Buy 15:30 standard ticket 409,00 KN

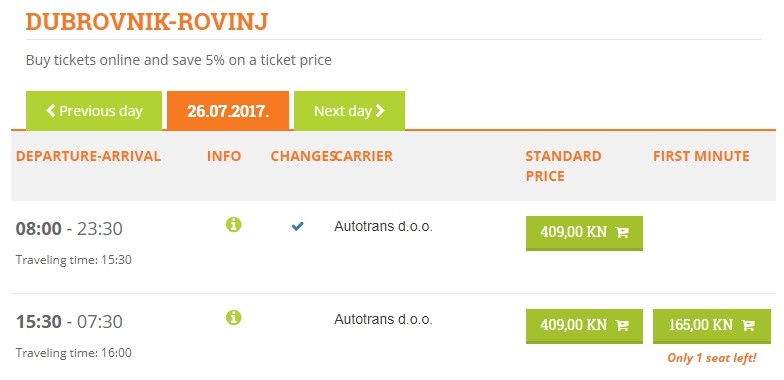pos(584,326)
